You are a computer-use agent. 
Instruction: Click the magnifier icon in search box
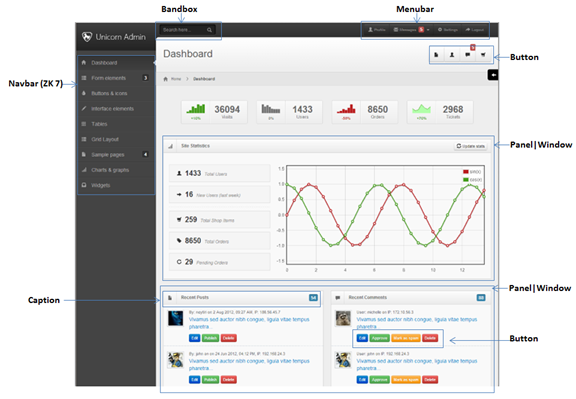point(209,30)
